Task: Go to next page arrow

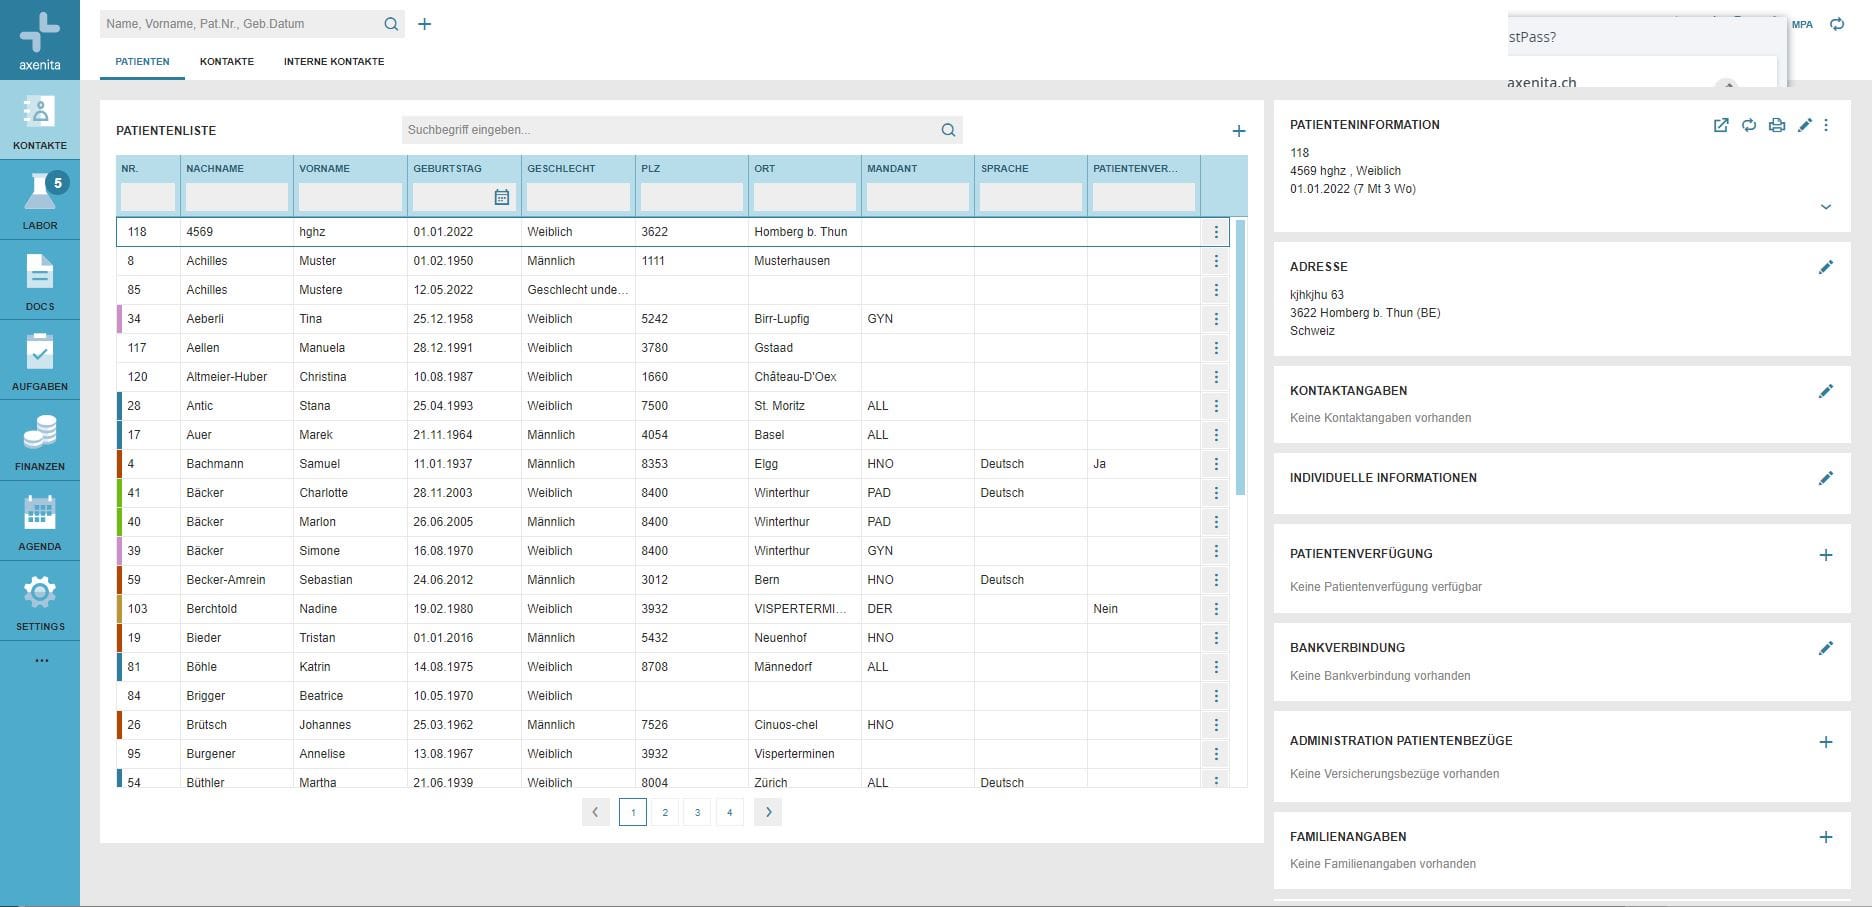Action: pyautogui.click(x=768, y=812)
